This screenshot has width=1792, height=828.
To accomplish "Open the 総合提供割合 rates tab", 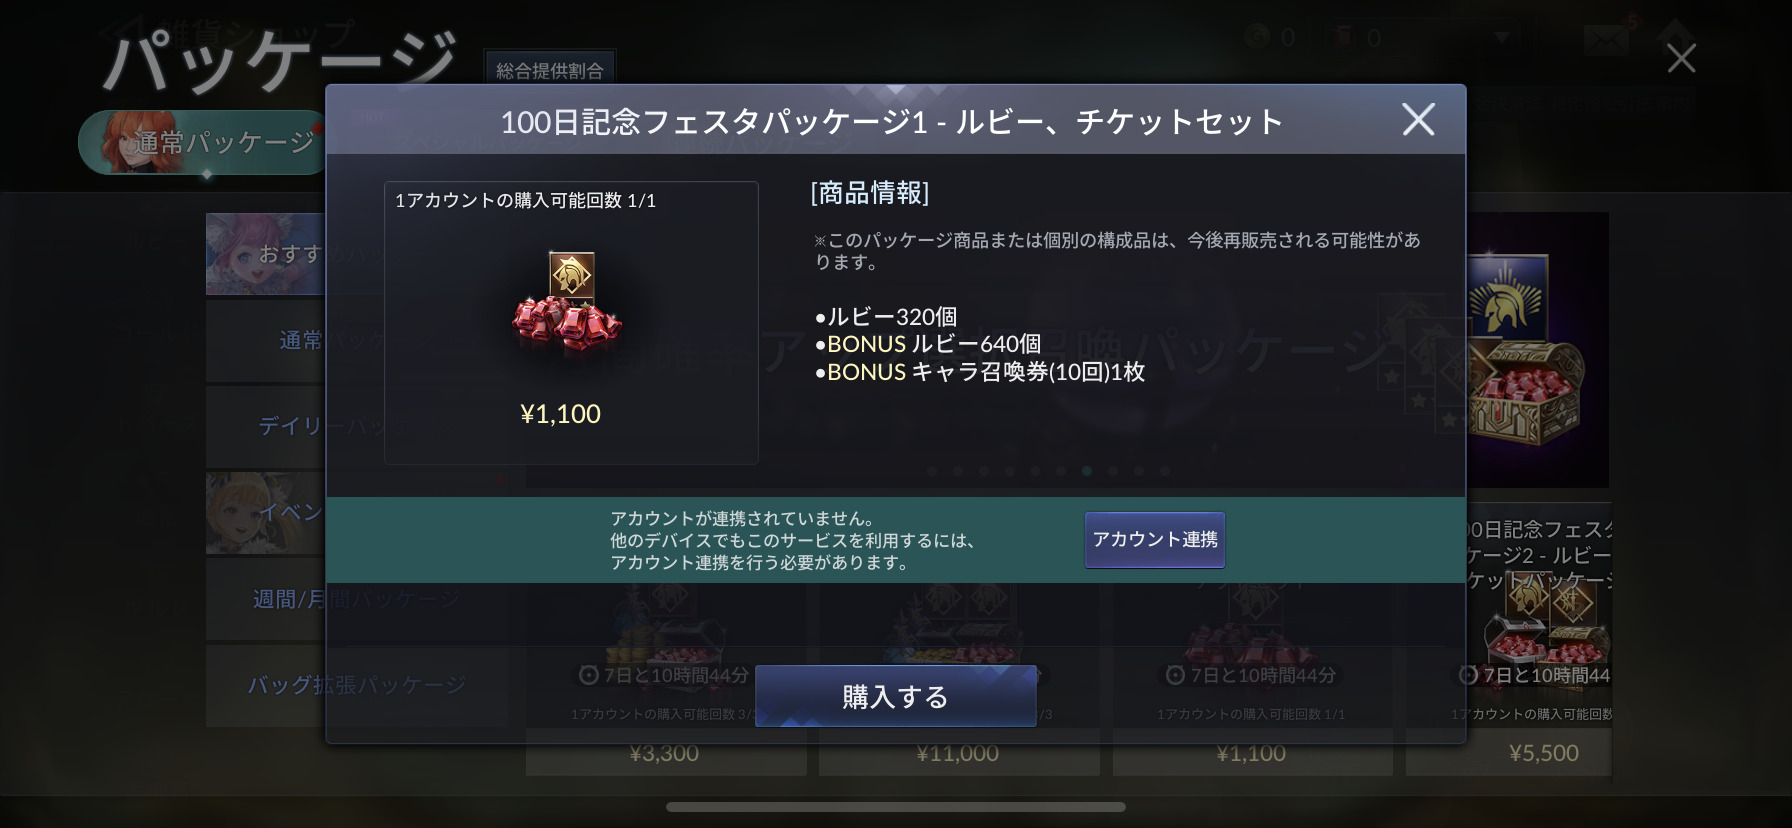I will [x=549, y=69].
